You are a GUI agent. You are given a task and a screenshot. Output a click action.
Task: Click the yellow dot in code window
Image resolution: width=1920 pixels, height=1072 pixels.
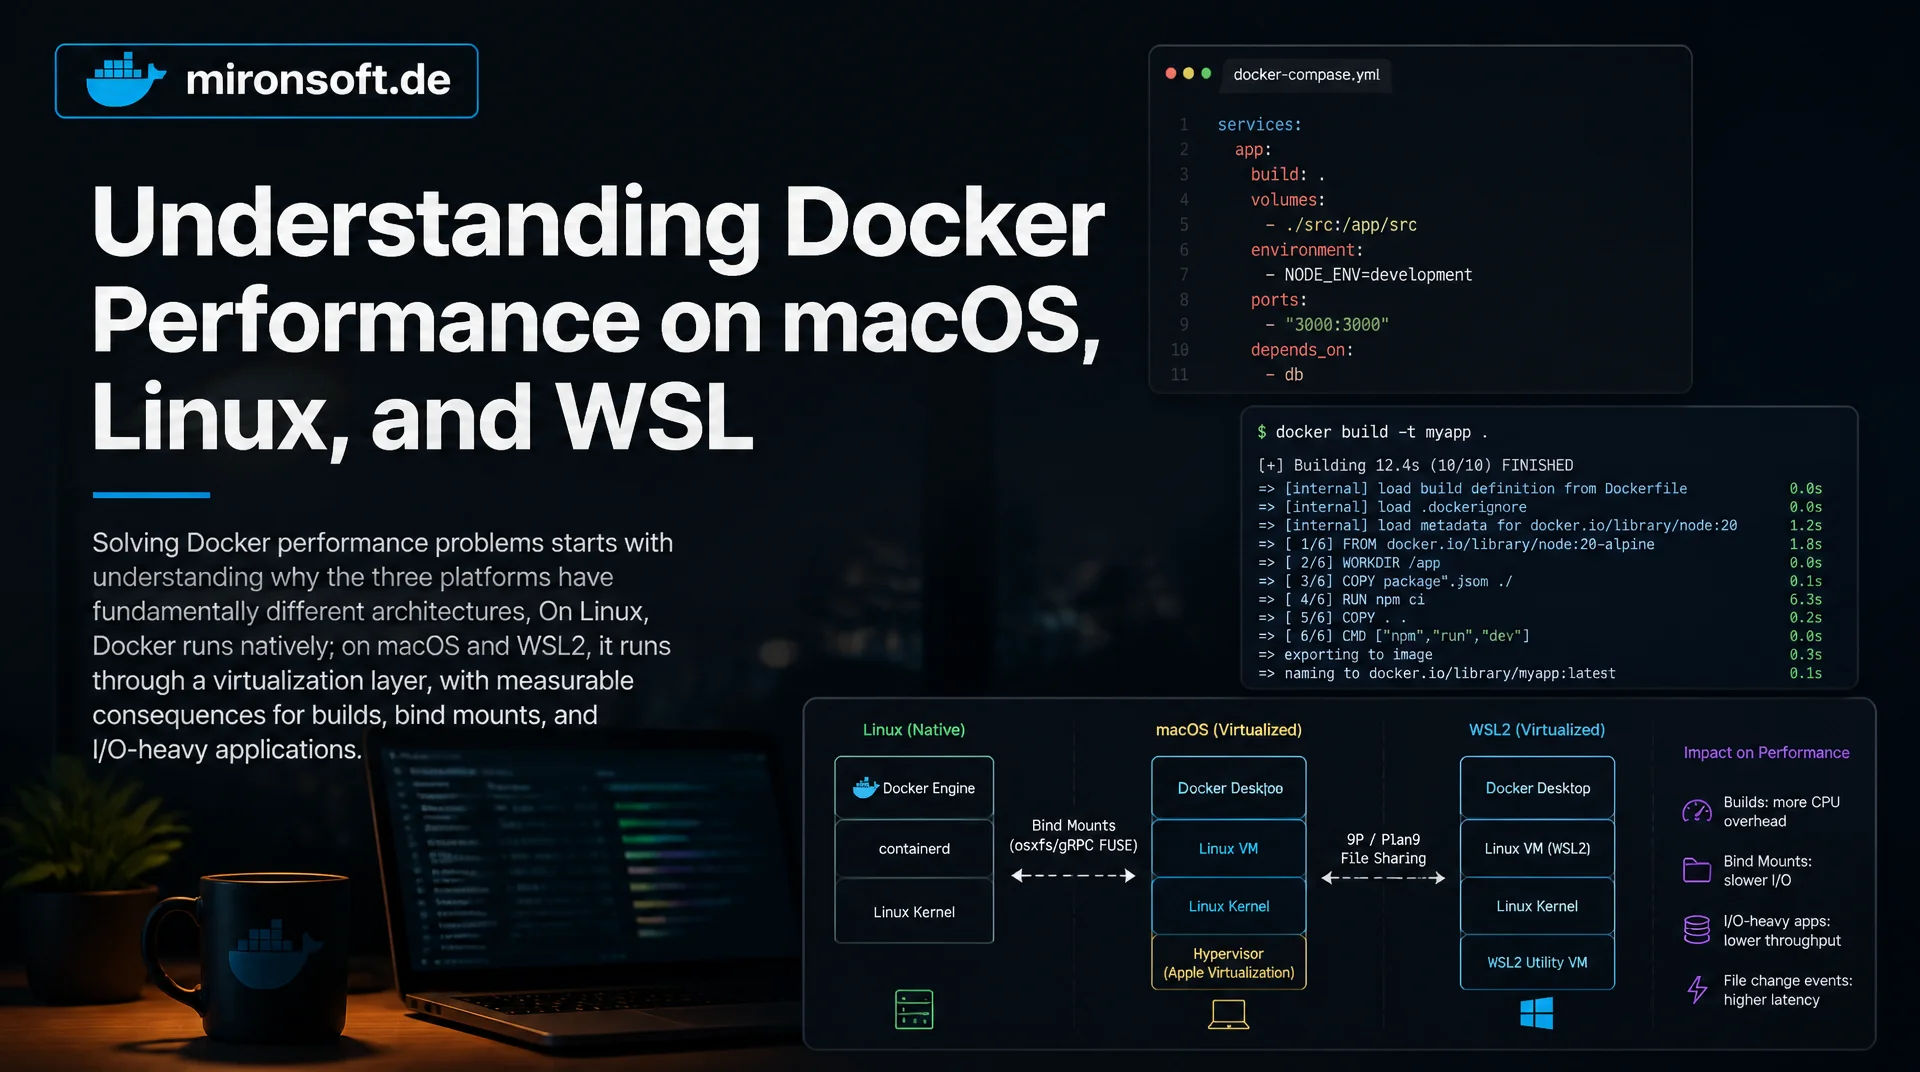pos(1188,73)
